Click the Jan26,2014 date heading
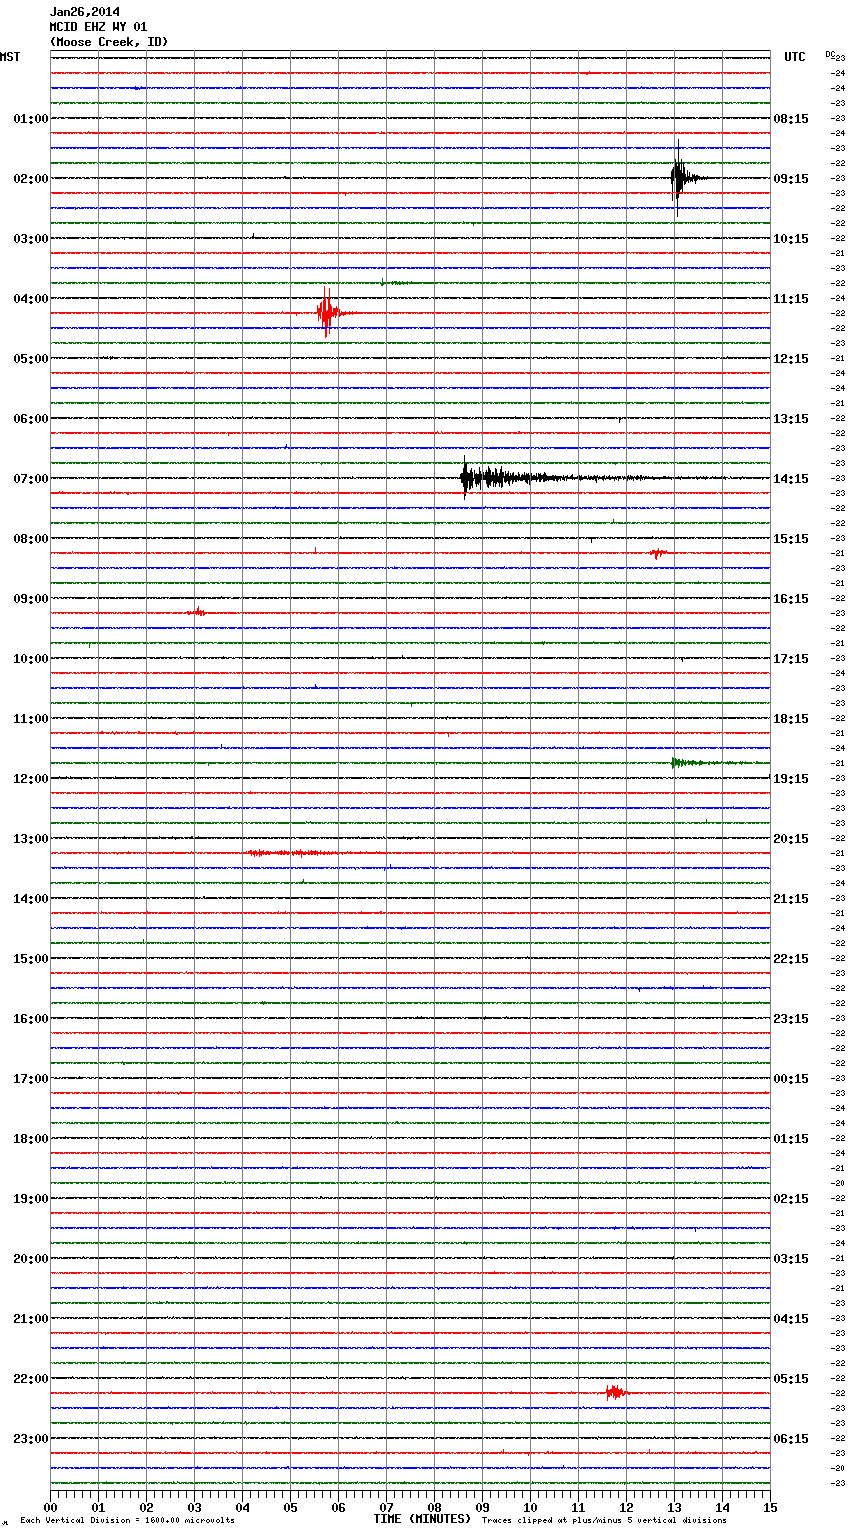Viewport: 850px width, 1534px height. pyautogui.click(x=84, y=12)
